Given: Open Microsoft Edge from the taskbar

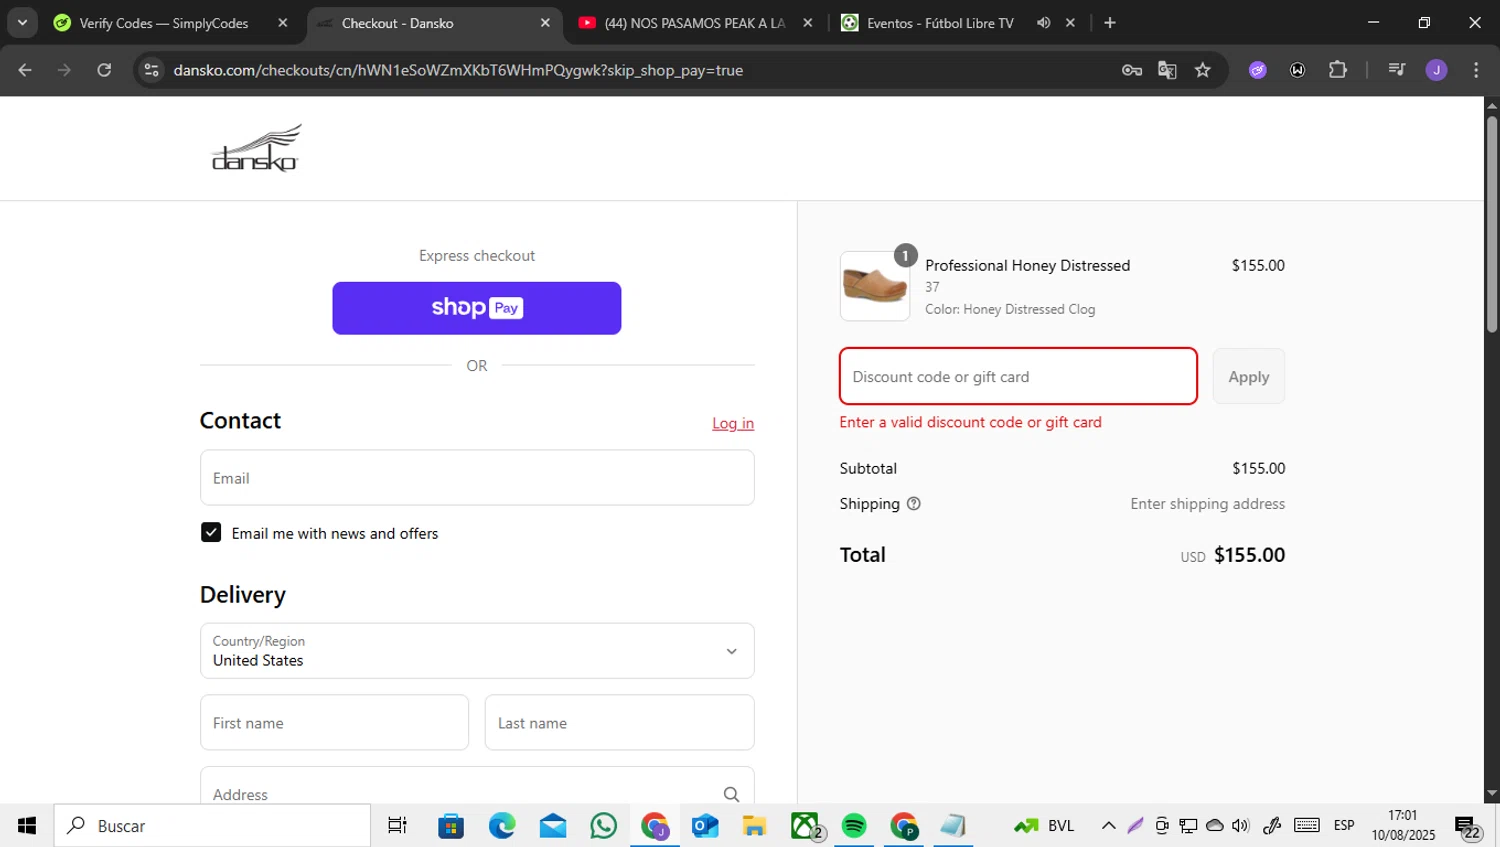Looking at the screenshot, I should [502, 826].
